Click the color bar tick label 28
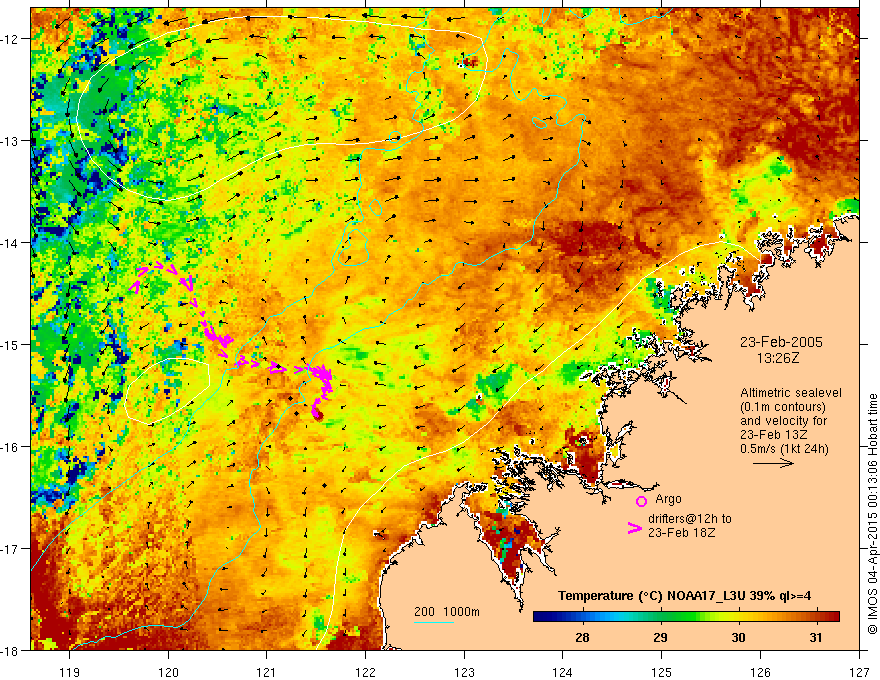The image size is (880, 680). 582,637
